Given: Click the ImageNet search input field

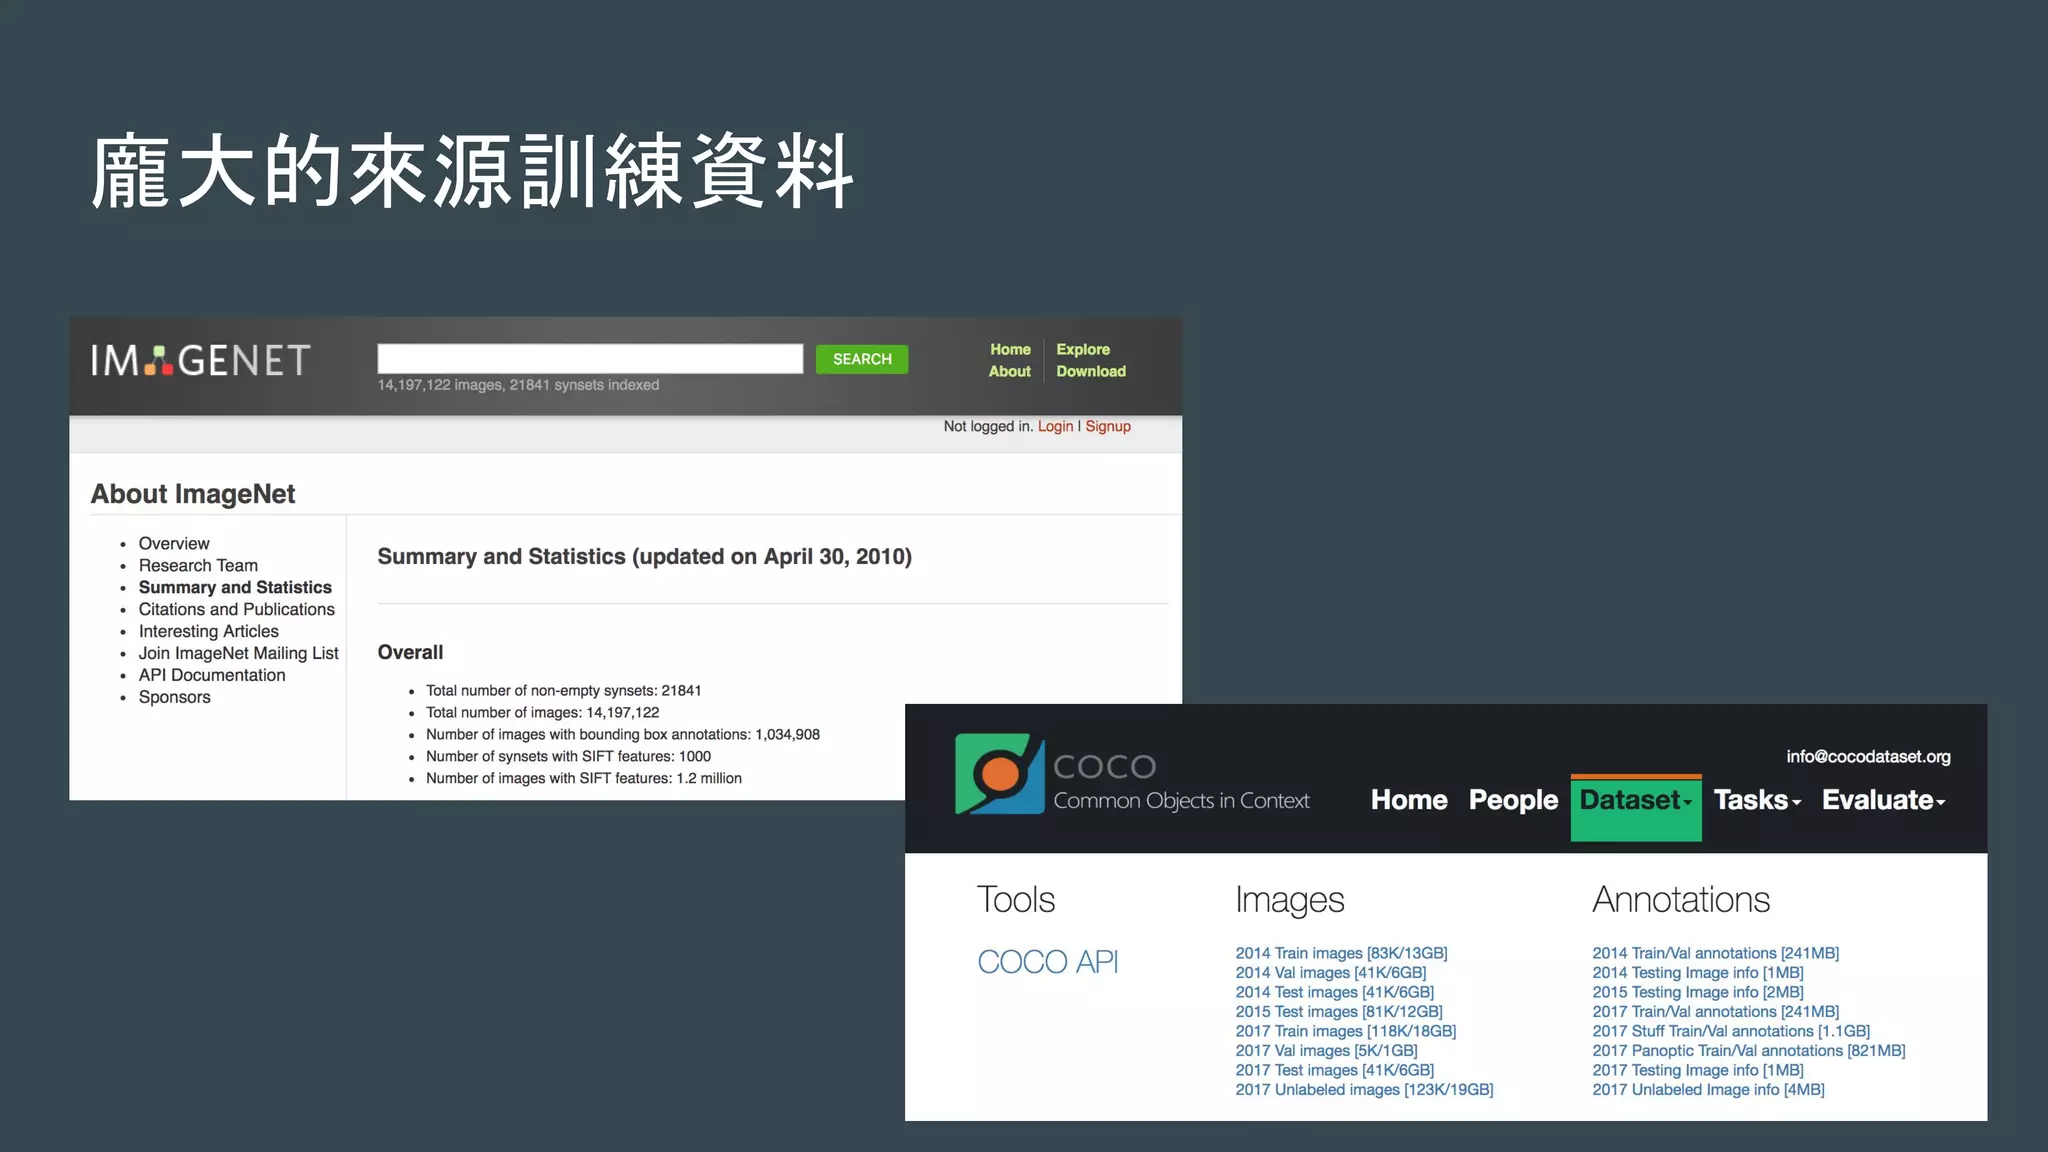Looking at the screenshot, I should (x=590, y=359).
